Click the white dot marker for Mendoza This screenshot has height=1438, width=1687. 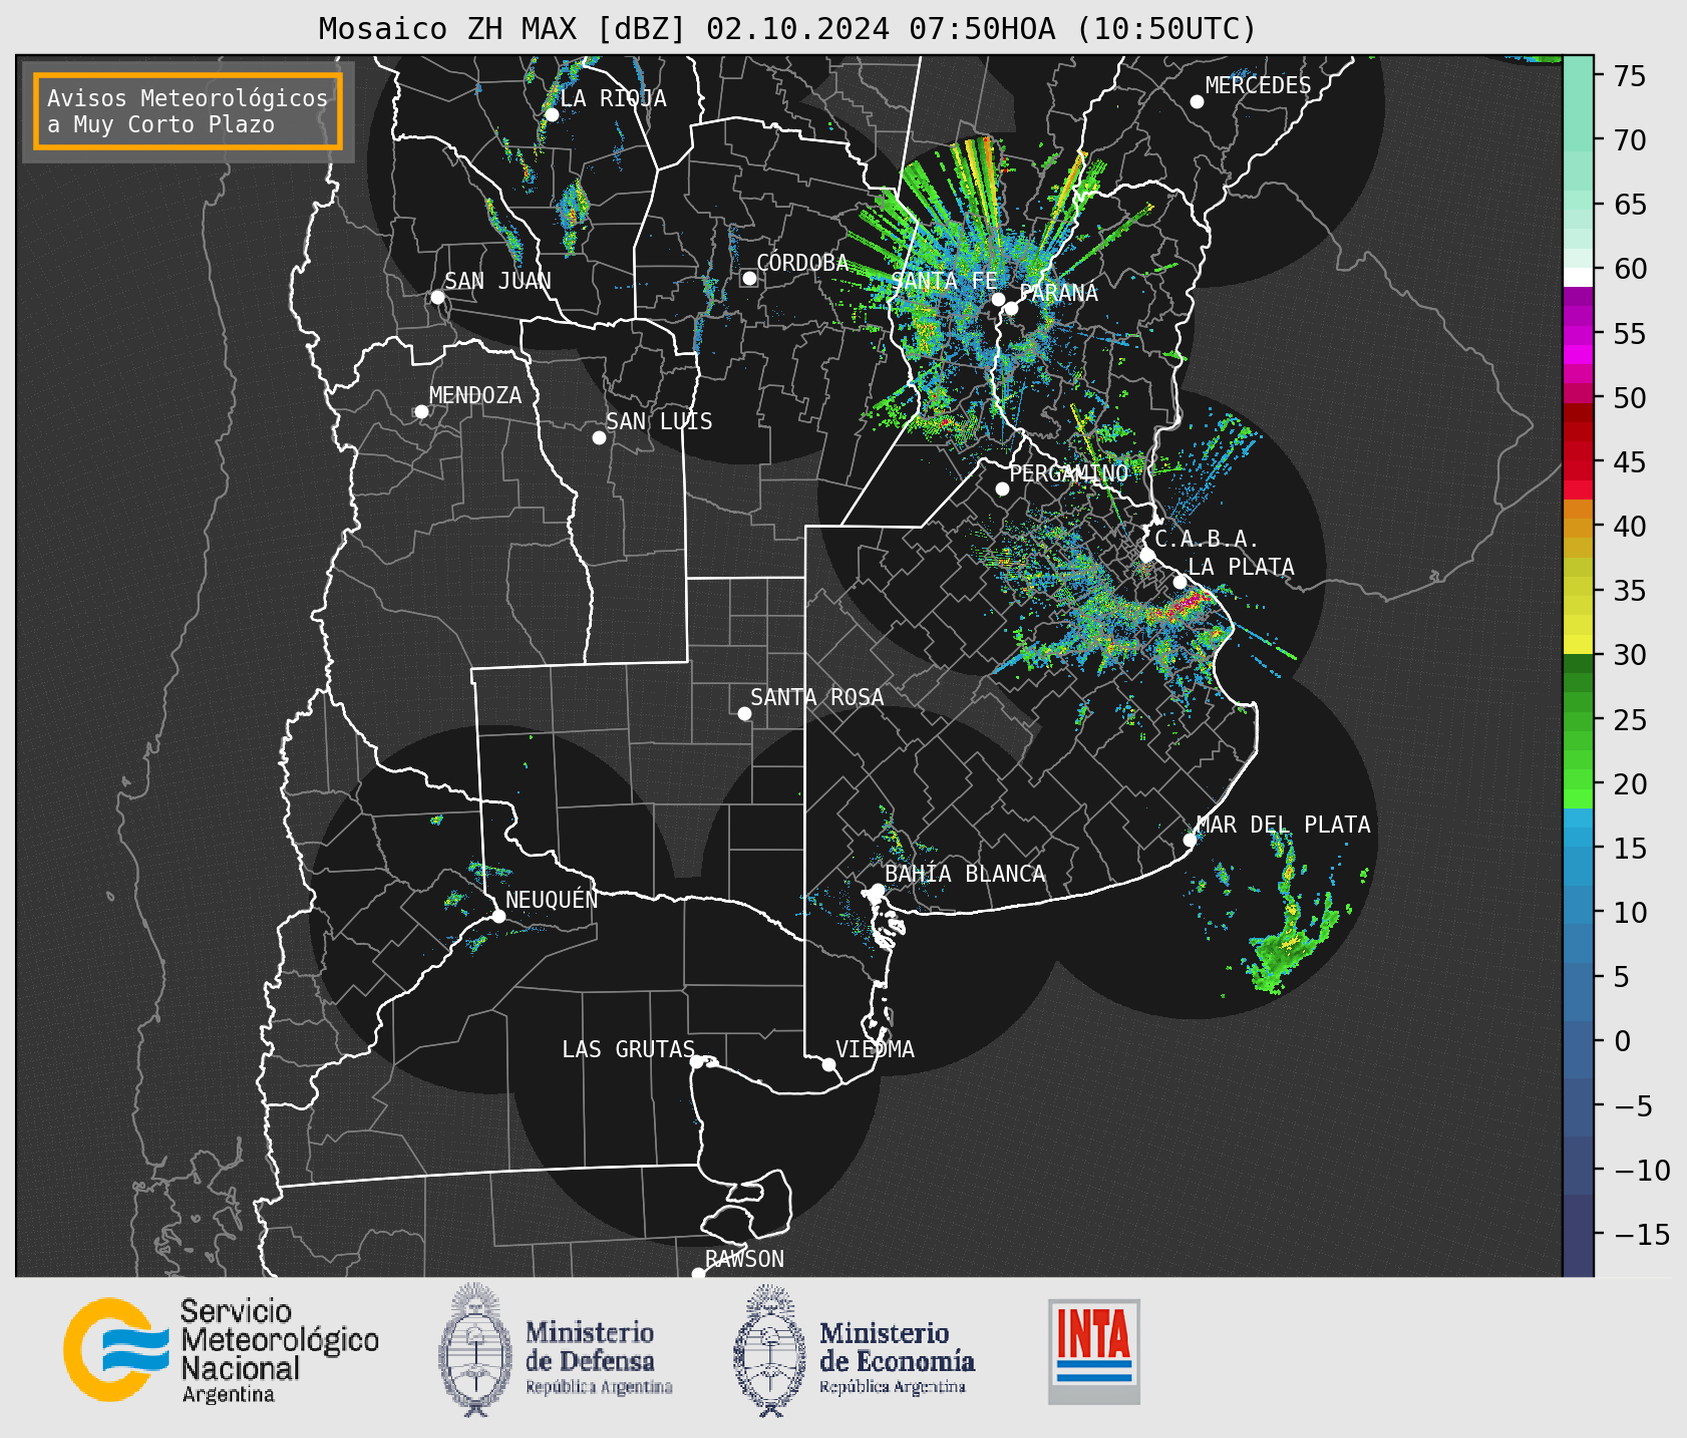click(x=422, y=412)
